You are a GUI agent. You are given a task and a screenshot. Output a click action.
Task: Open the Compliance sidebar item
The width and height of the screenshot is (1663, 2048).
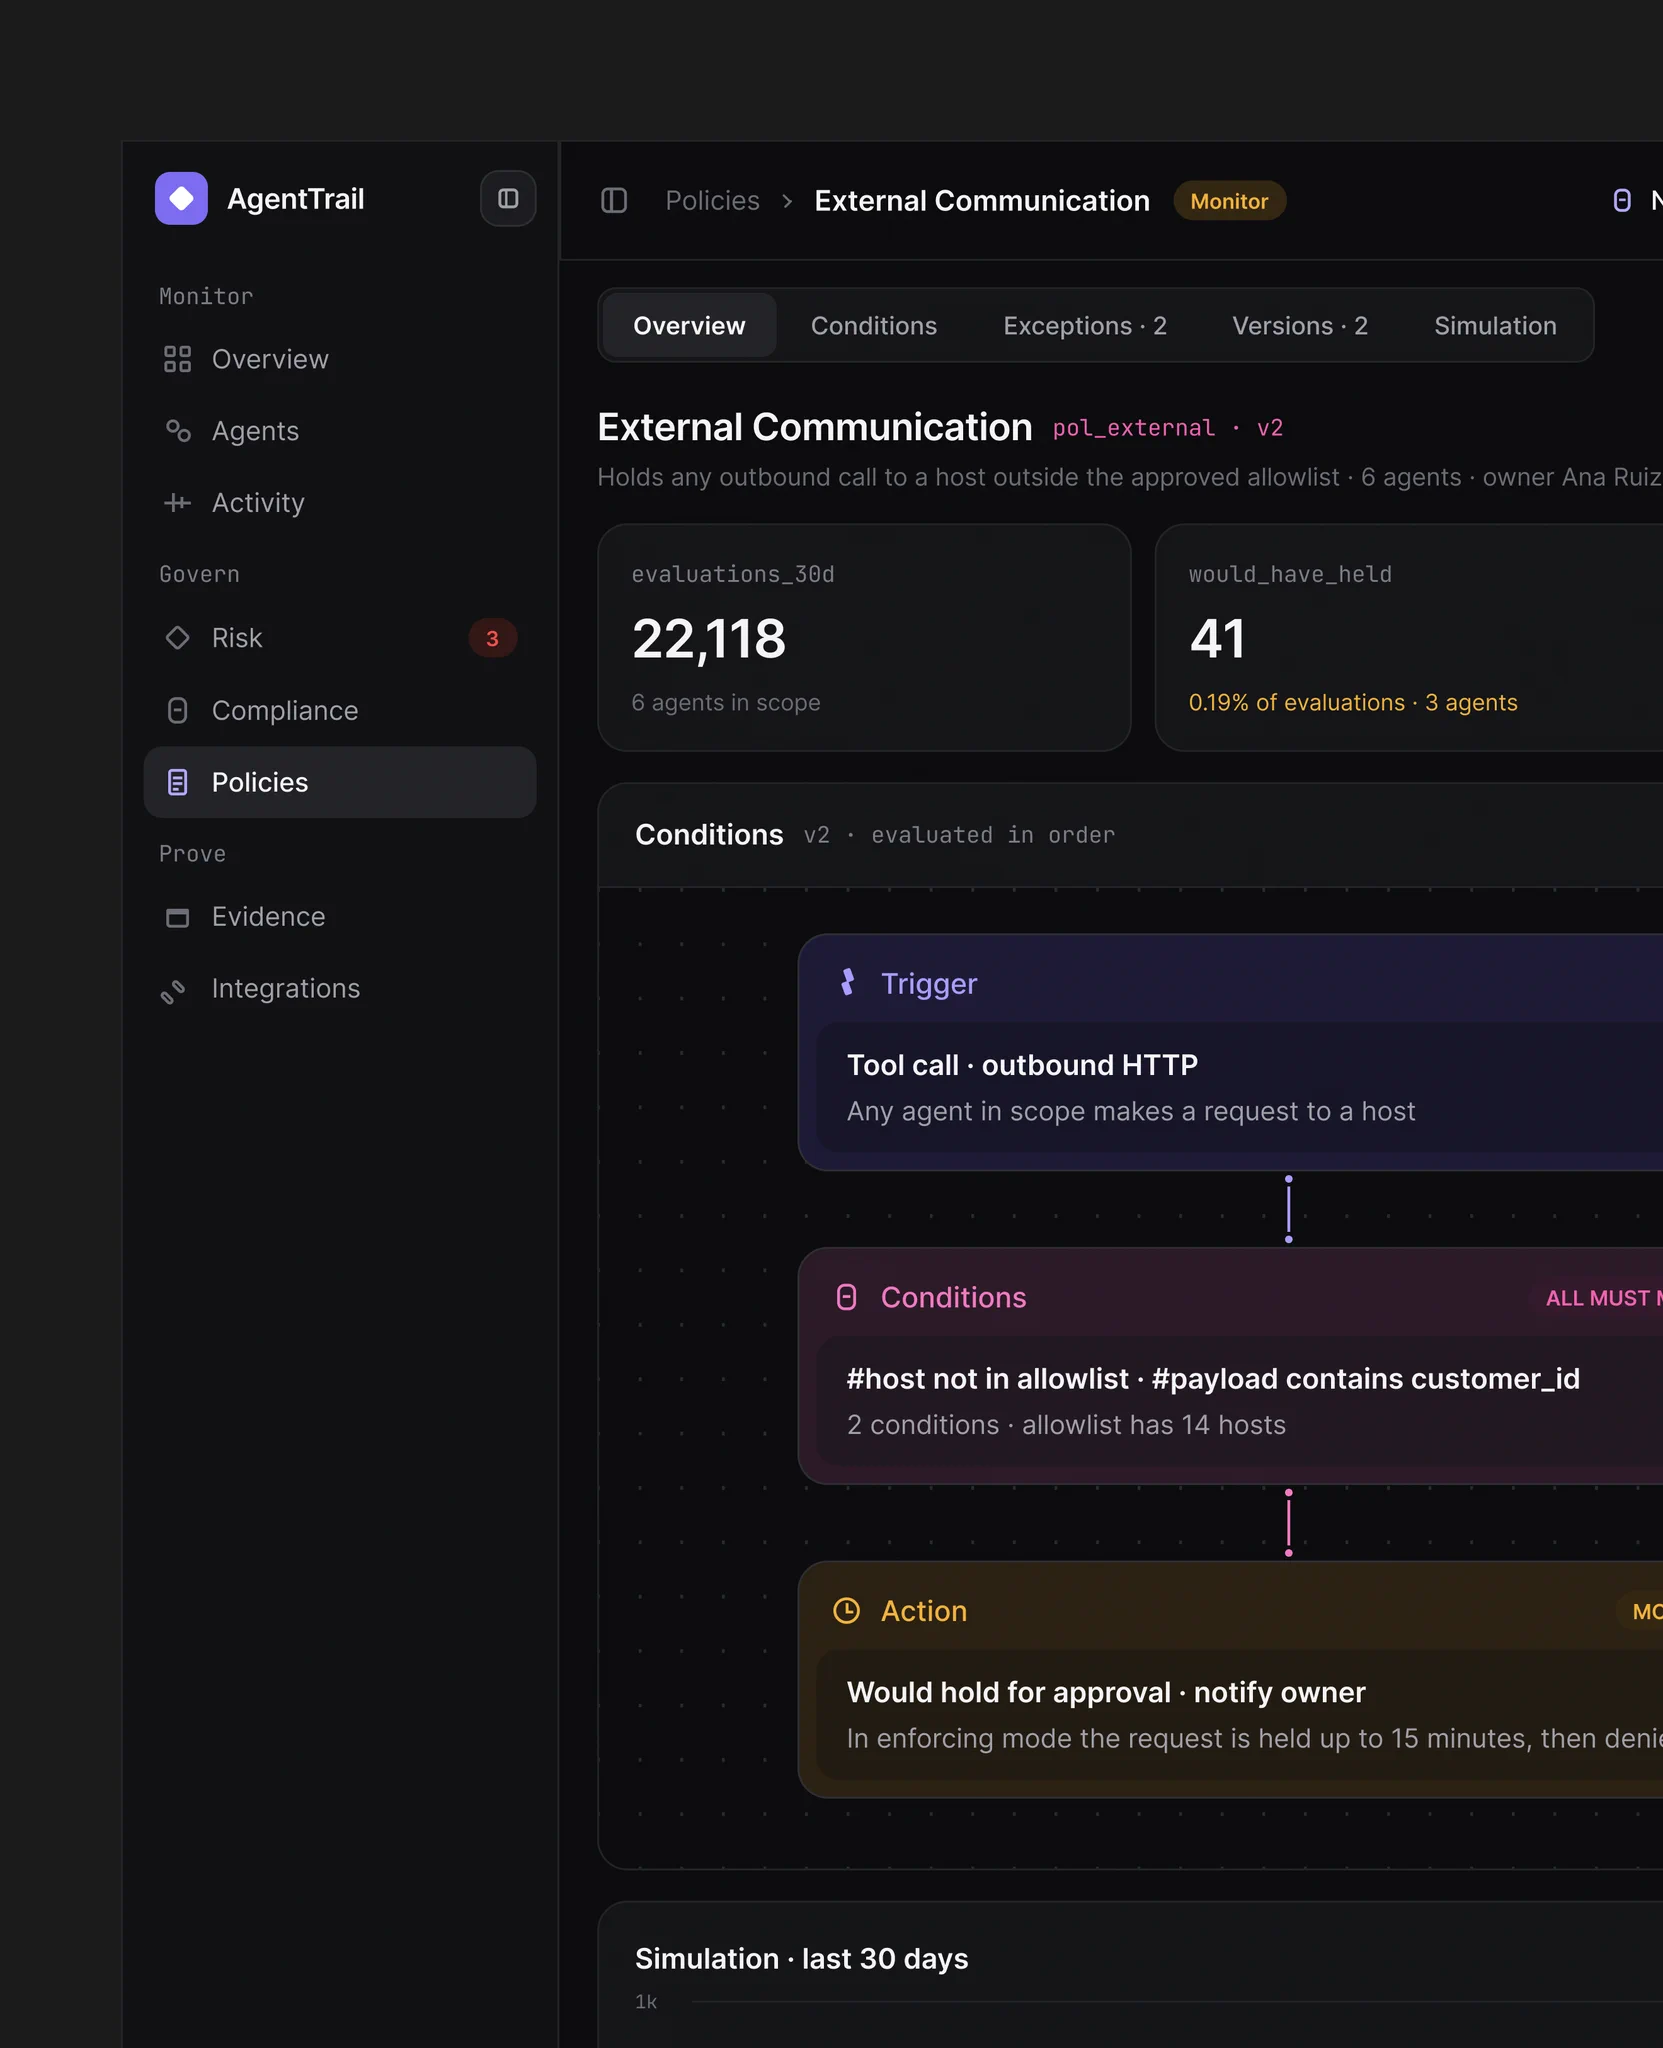click(340, 710)
